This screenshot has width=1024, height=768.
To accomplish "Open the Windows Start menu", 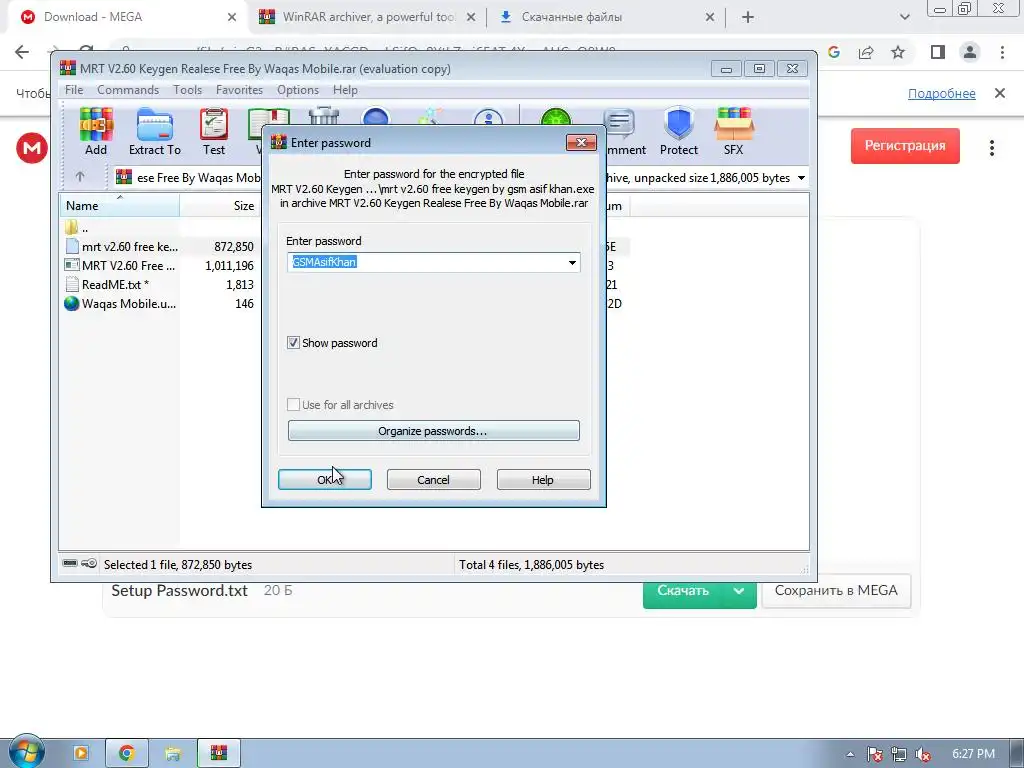I will point(25,753).
